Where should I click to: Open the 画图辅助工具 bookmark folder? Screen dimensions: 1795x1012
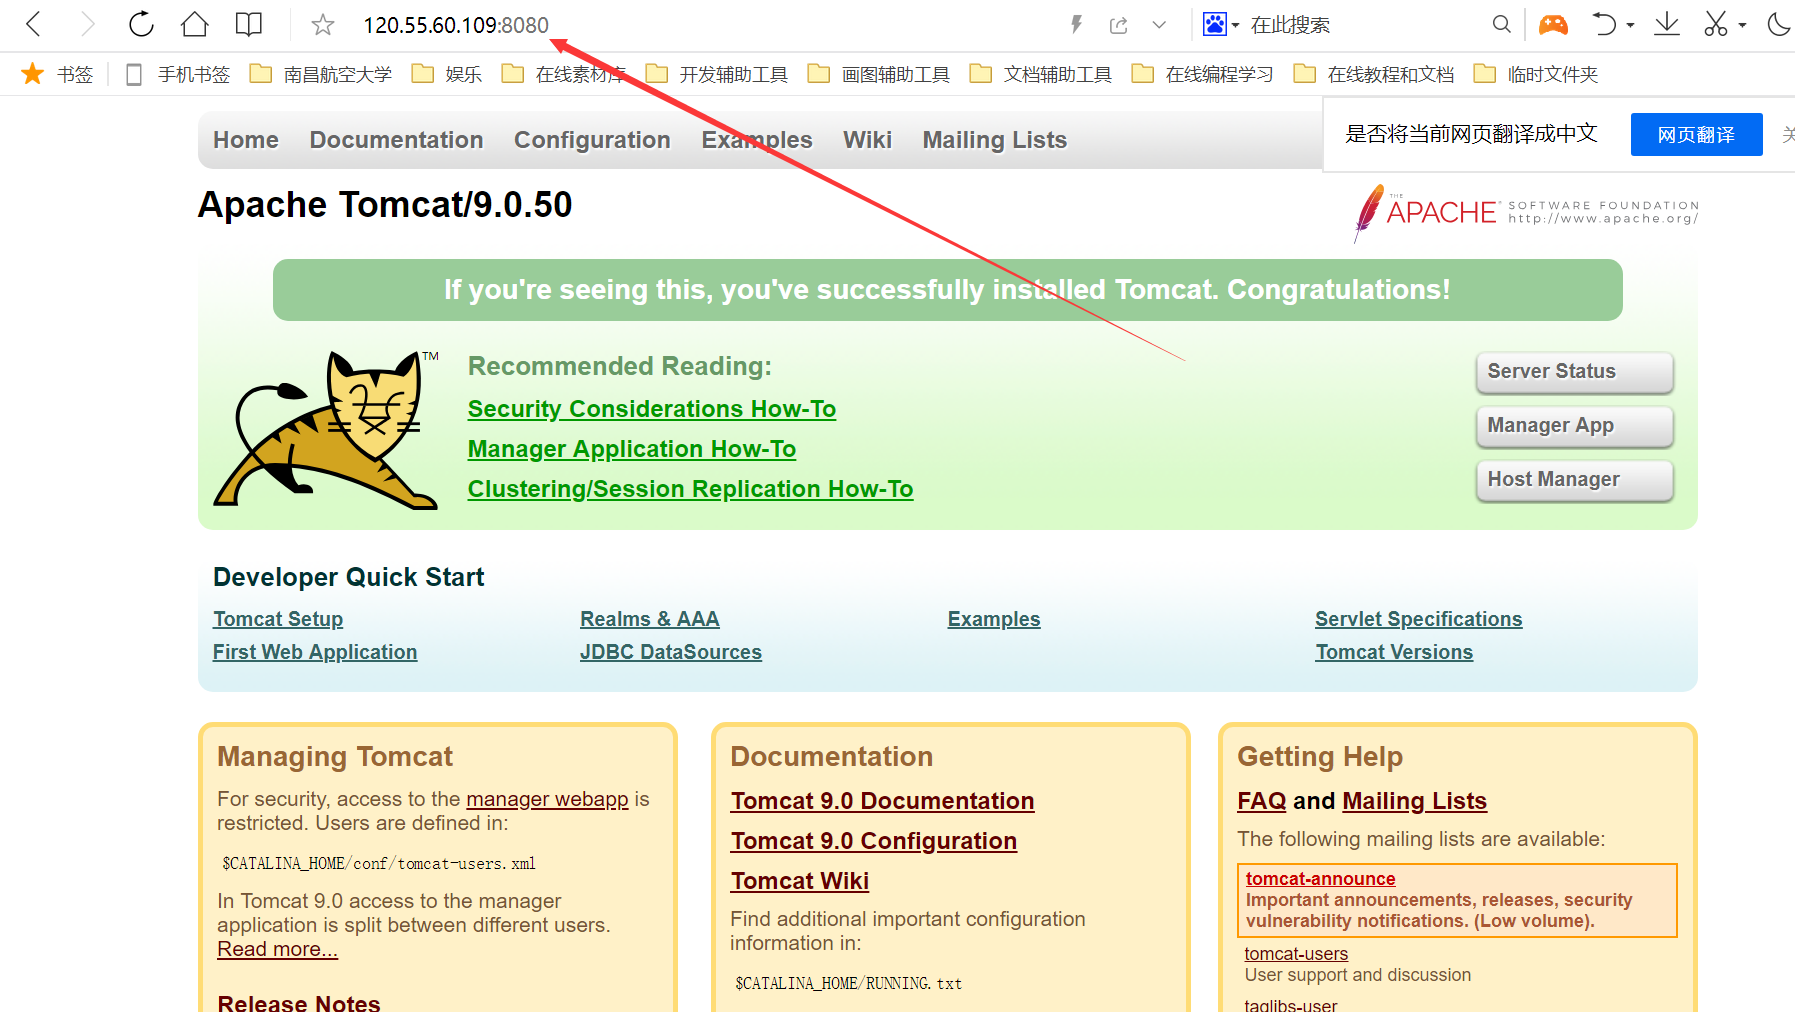pos(879,74)
